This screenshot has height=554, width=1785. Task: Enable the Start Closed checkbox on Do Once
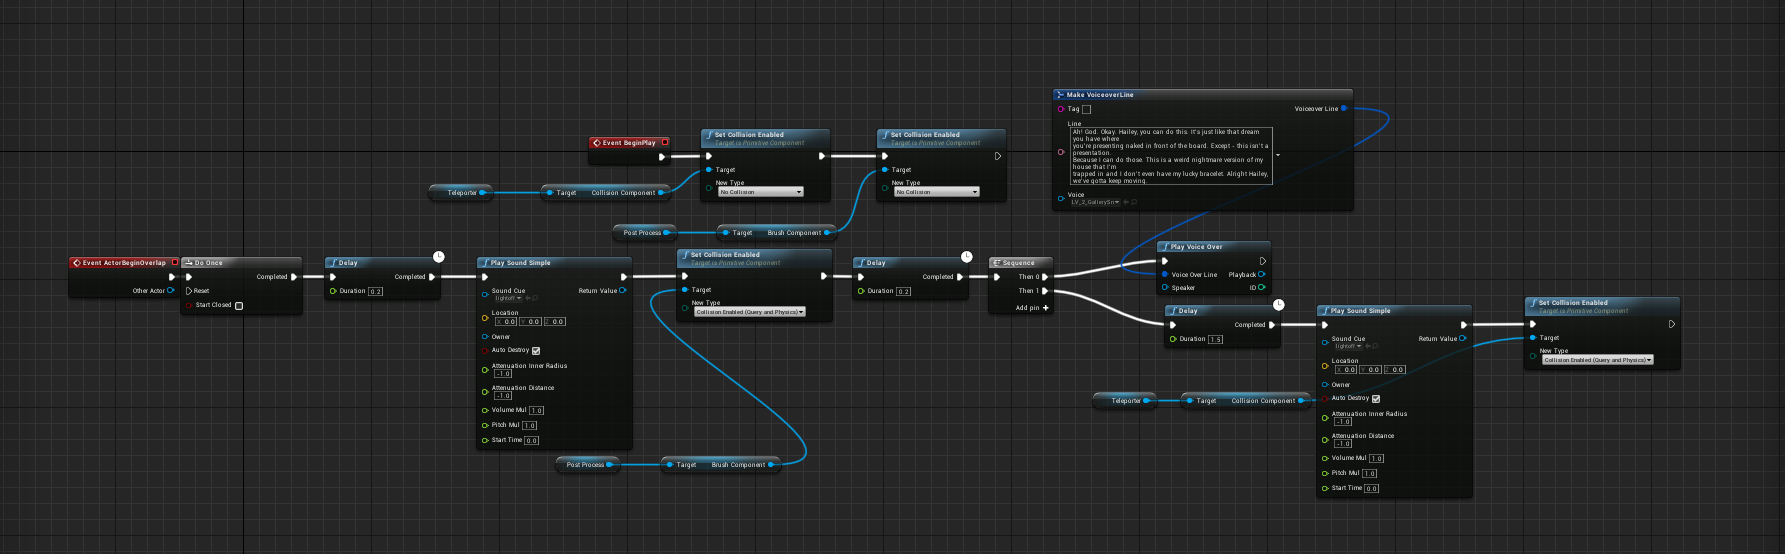click(238, 306)
